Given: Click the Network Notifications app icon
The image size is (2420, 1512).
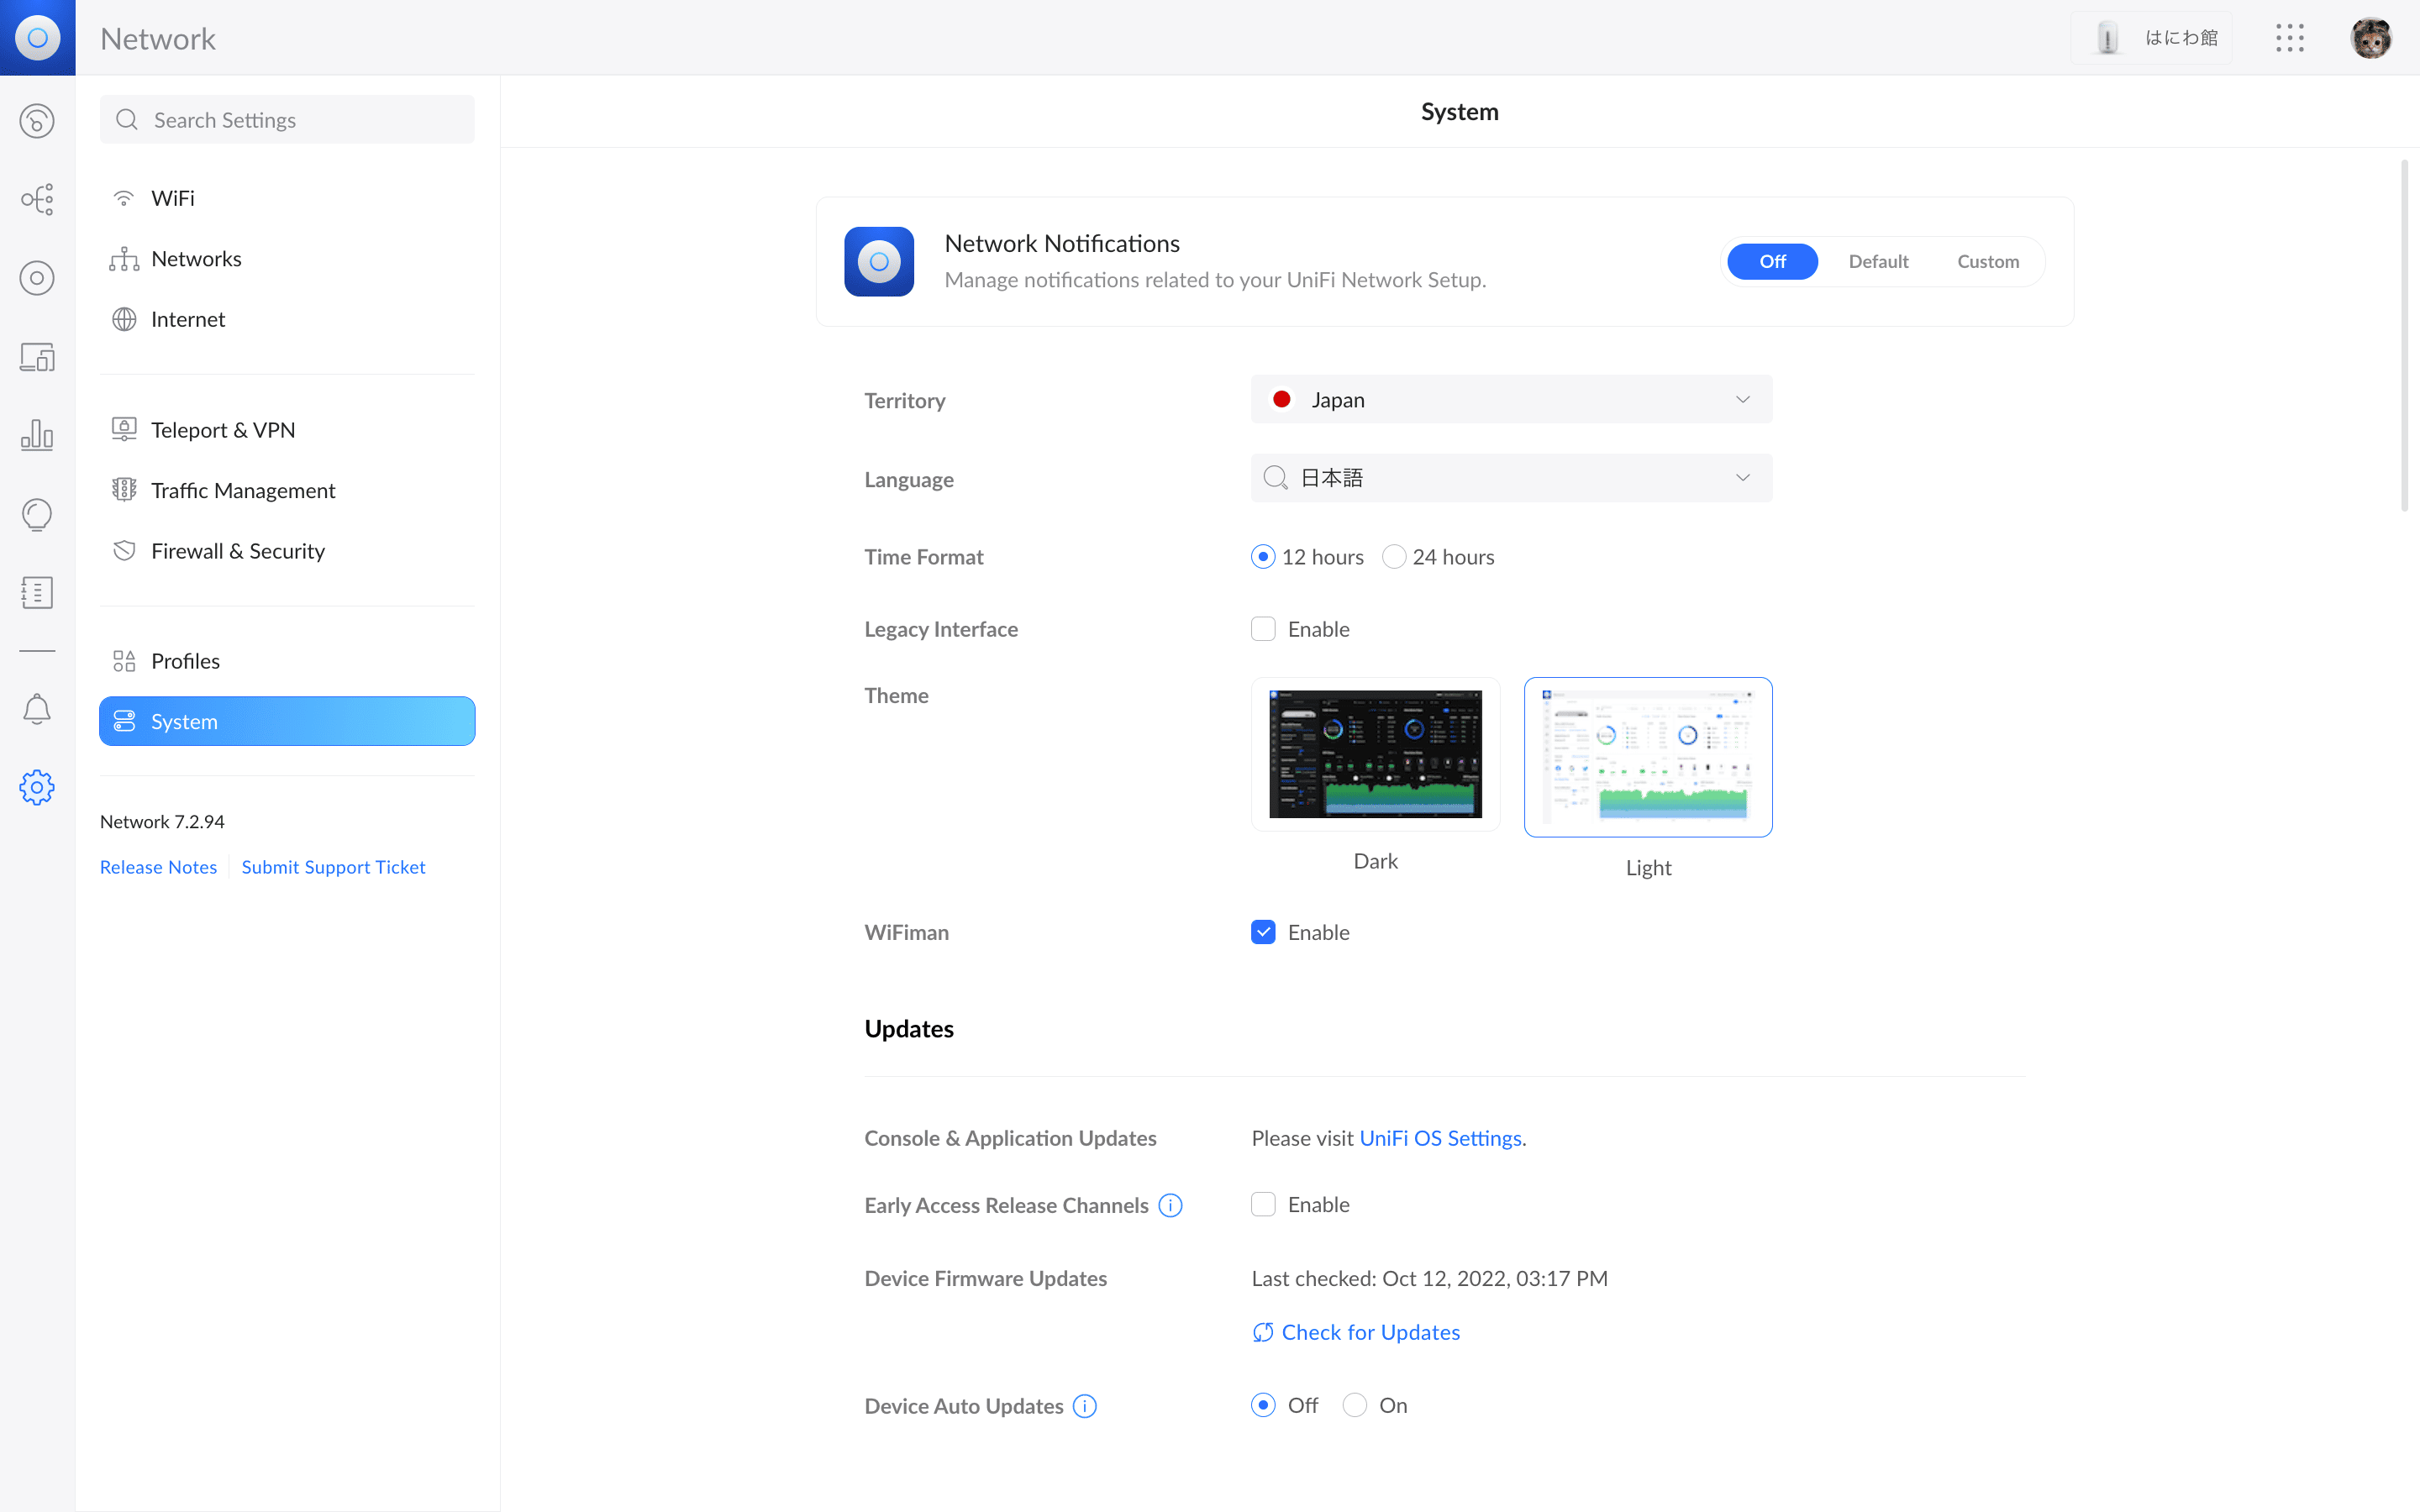Looking at the screenshot, I should coord(879,261).
